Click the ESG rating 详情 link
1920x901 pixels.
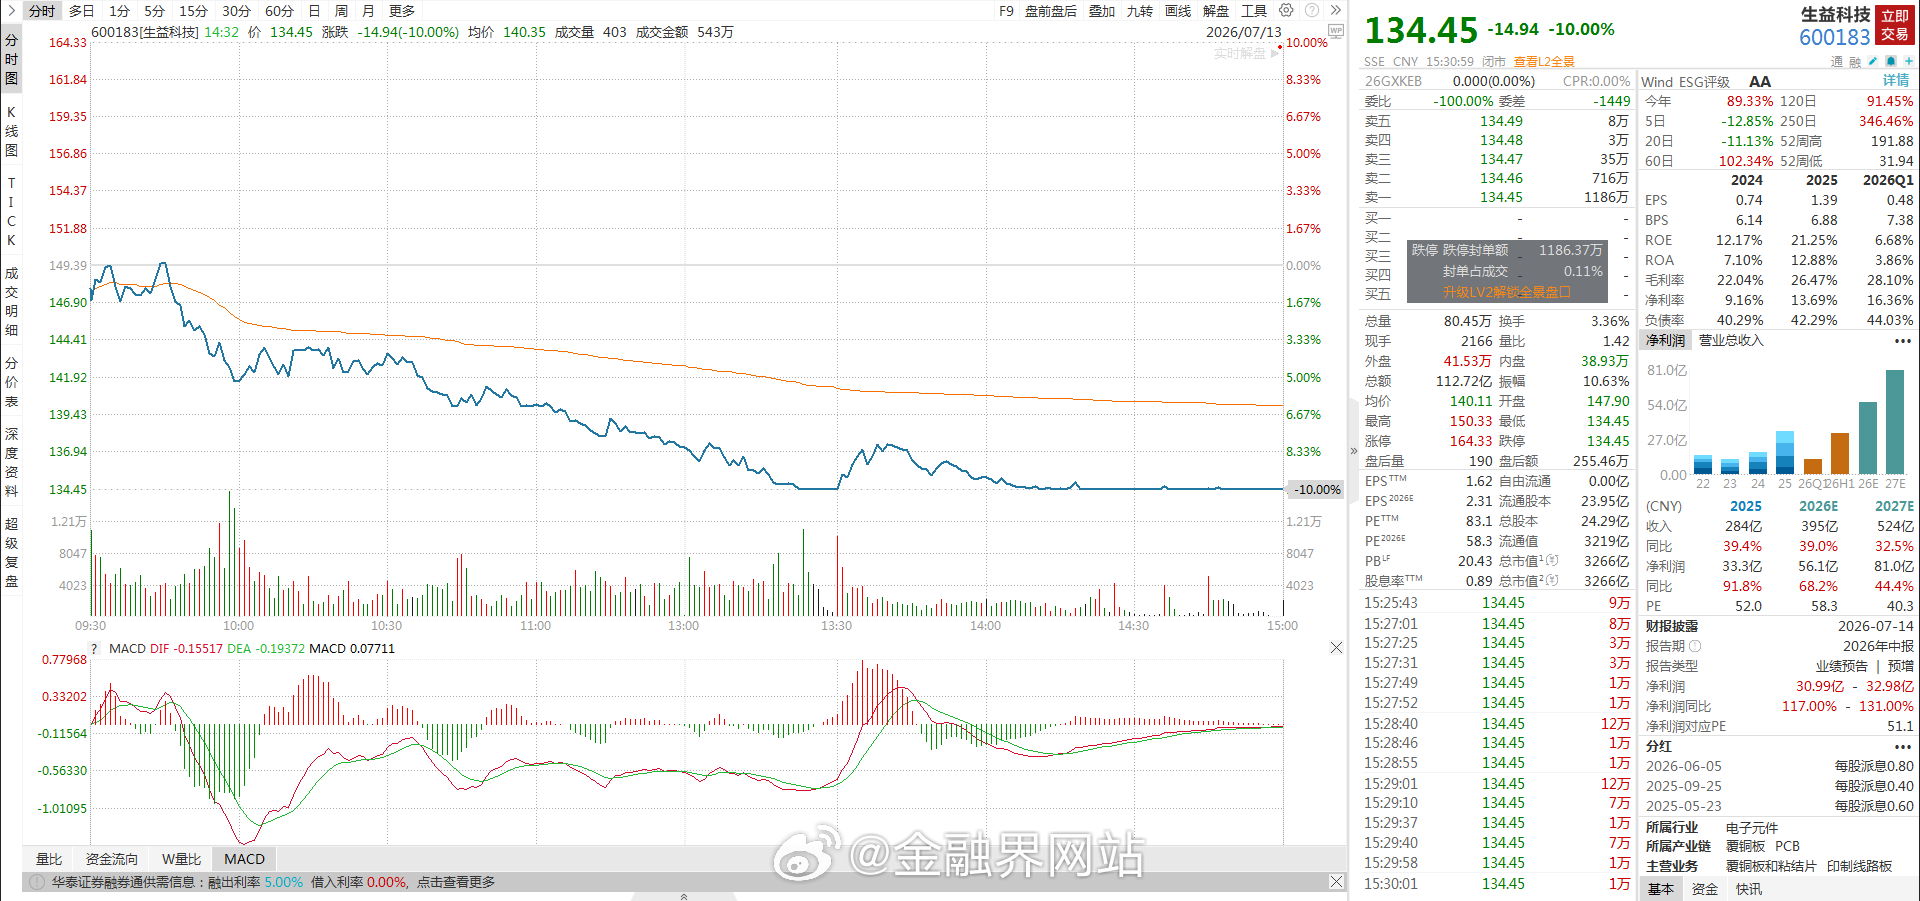coord(1897,81)
